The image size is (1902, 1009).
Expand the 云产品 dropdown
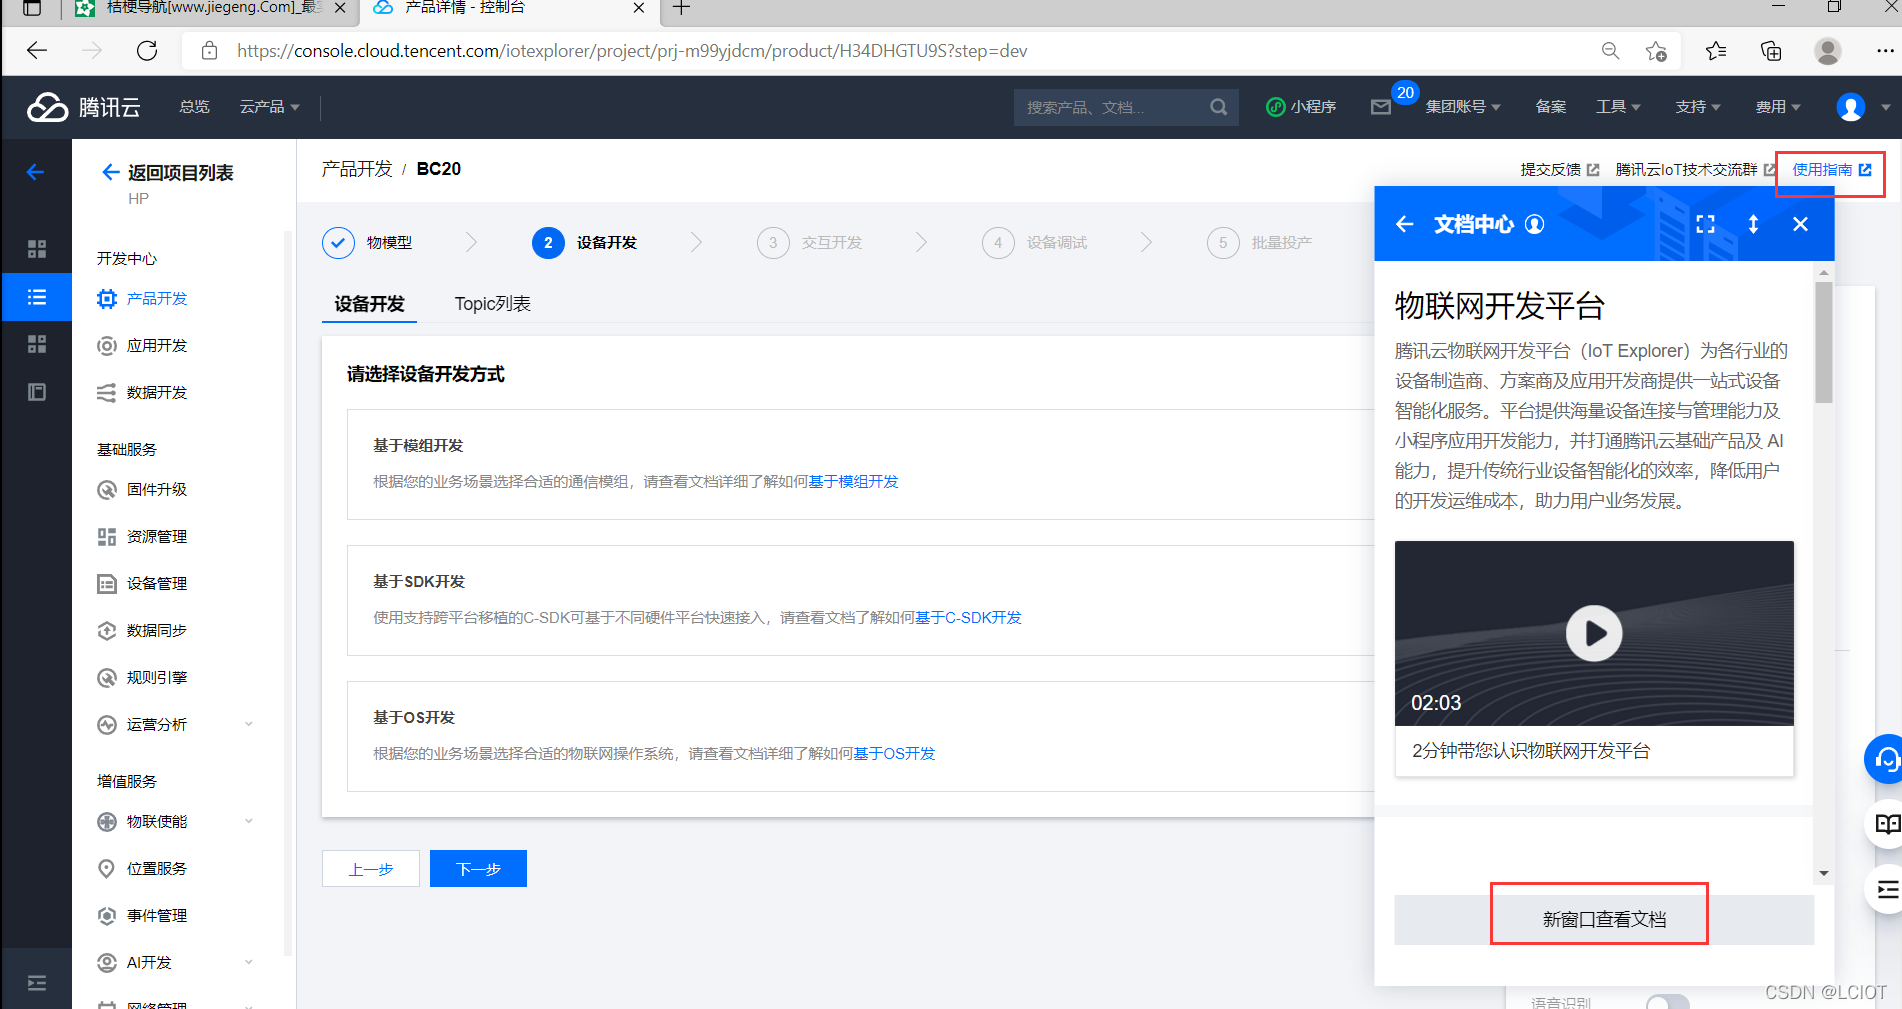[x=267, y=106]
